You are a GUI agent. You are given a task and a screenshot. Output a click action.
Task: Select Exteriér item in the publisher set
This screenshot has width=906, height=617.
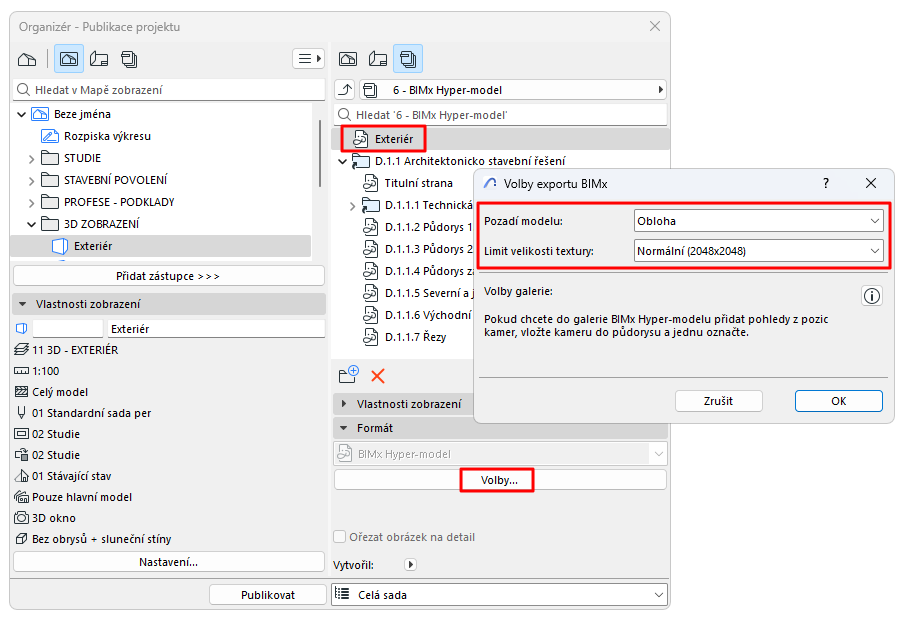[500, 139]
